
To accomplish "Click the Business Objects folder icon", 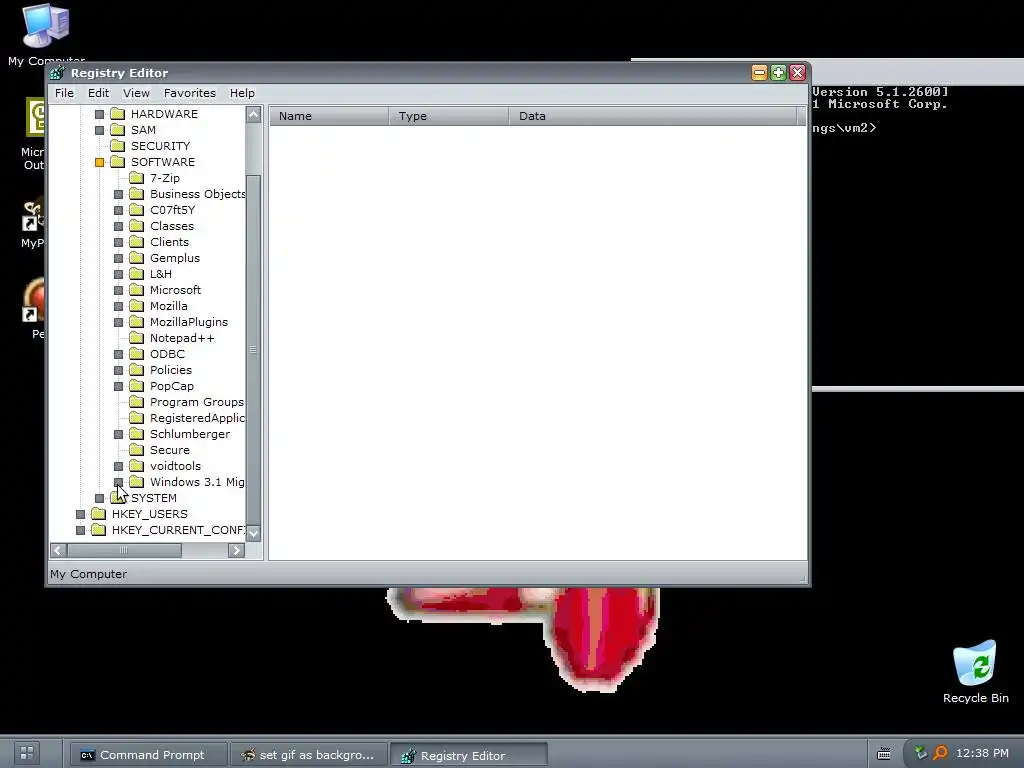I will 136,194.
